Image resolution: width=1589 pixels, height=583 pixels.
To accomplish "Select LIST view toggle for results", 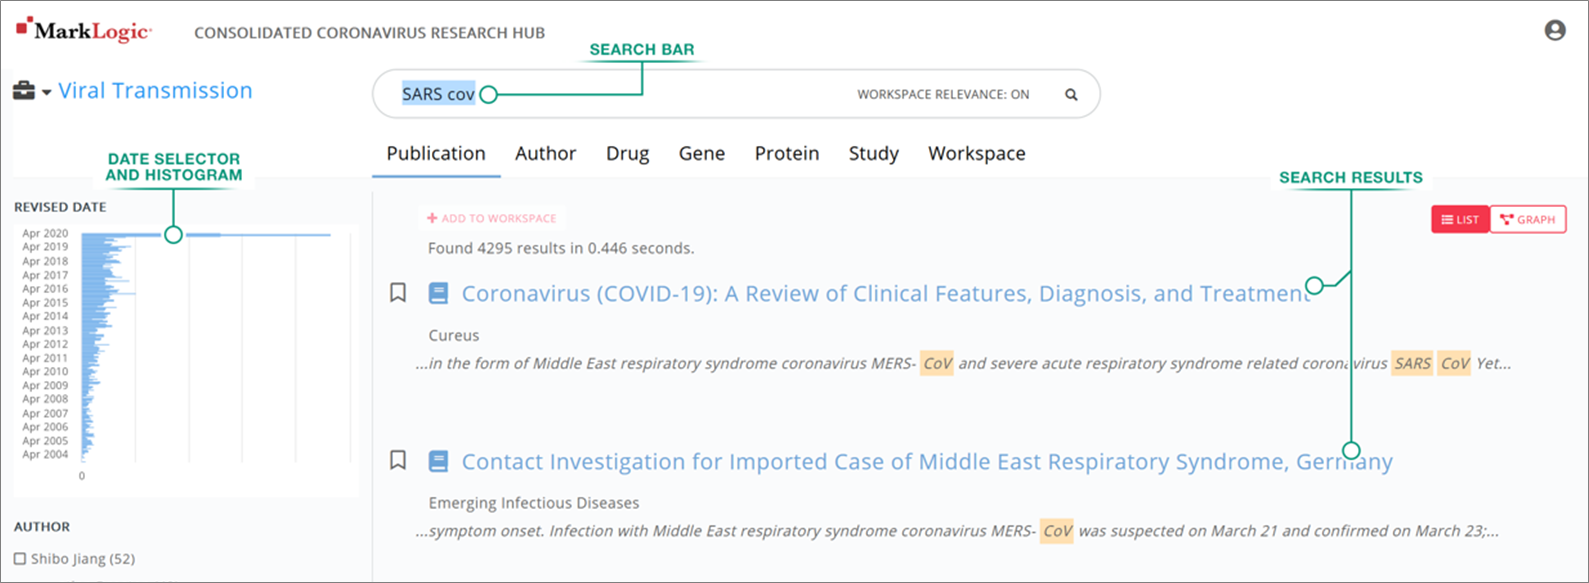I will point(1459,219).
